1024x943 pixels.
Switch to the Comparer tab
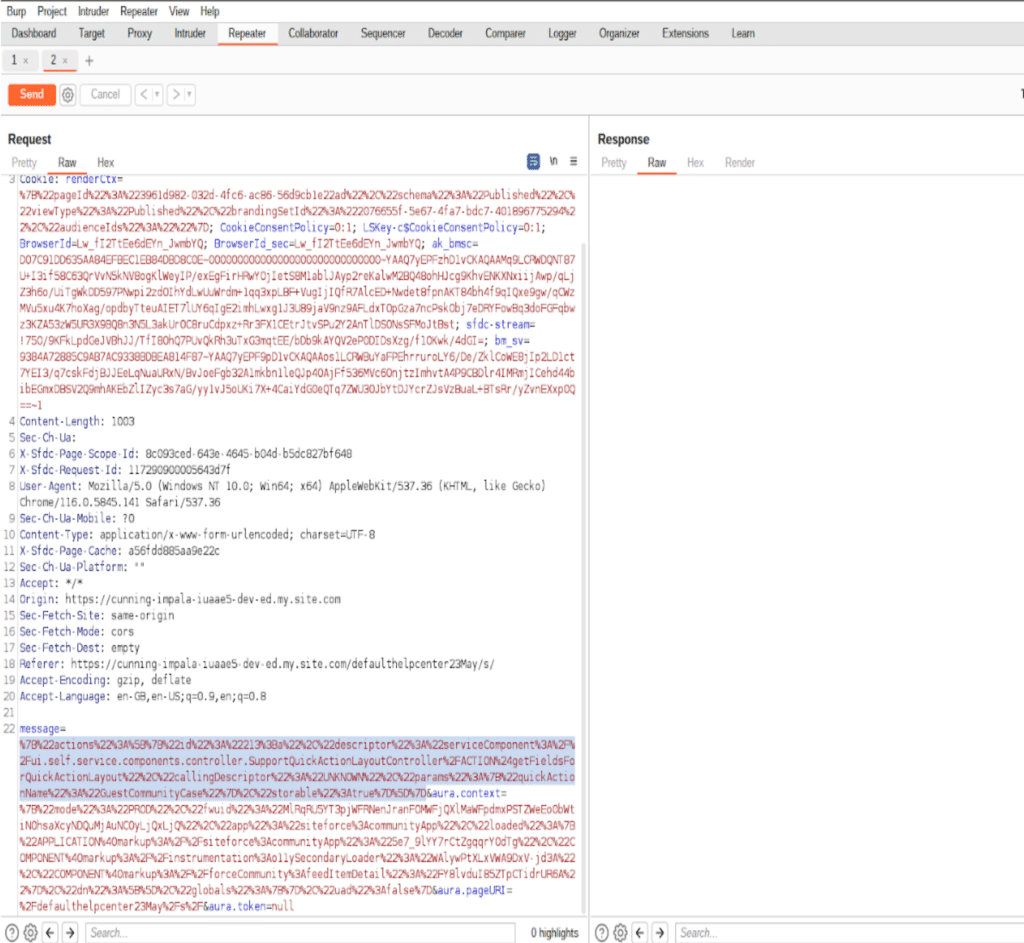[505, 33]
